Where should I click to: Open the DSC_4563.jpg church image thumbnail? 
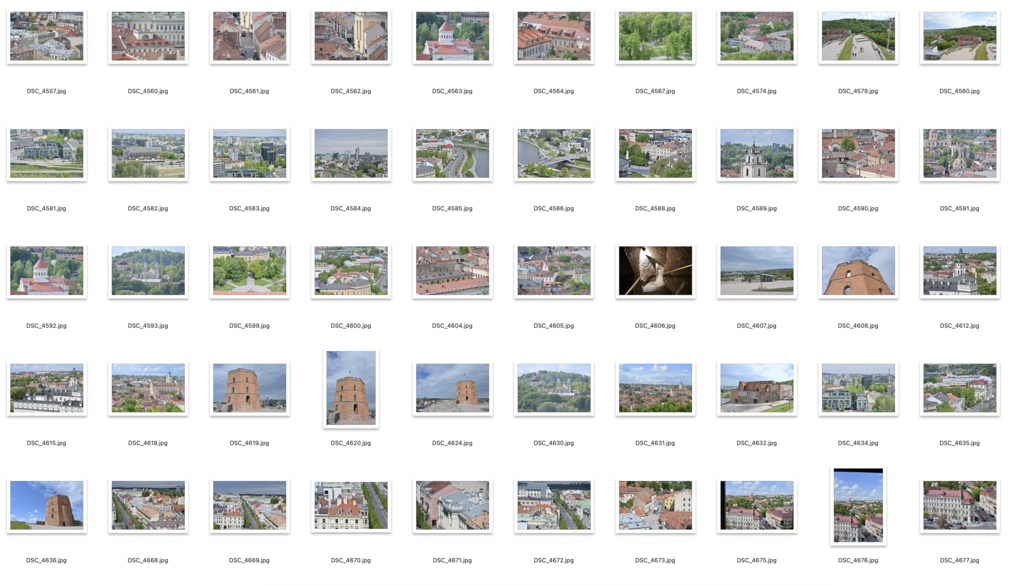tap(453, 36)
